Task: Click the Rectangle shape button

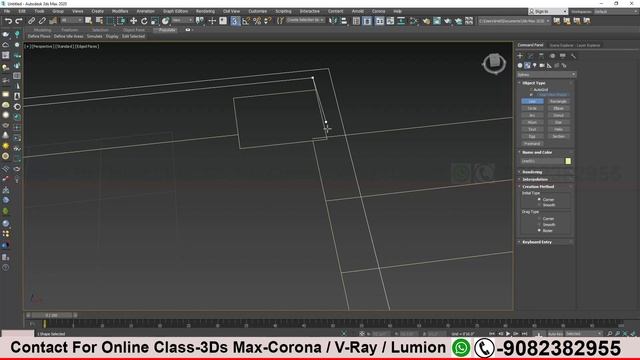Action: click(x=558, y=101)
